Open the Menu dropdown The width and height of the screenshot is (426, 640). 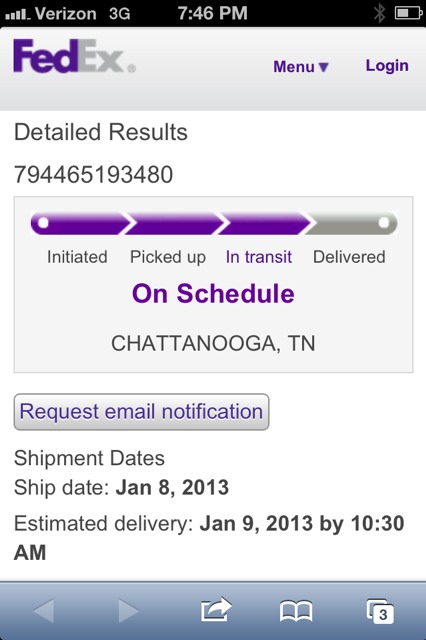coord(301,67)
